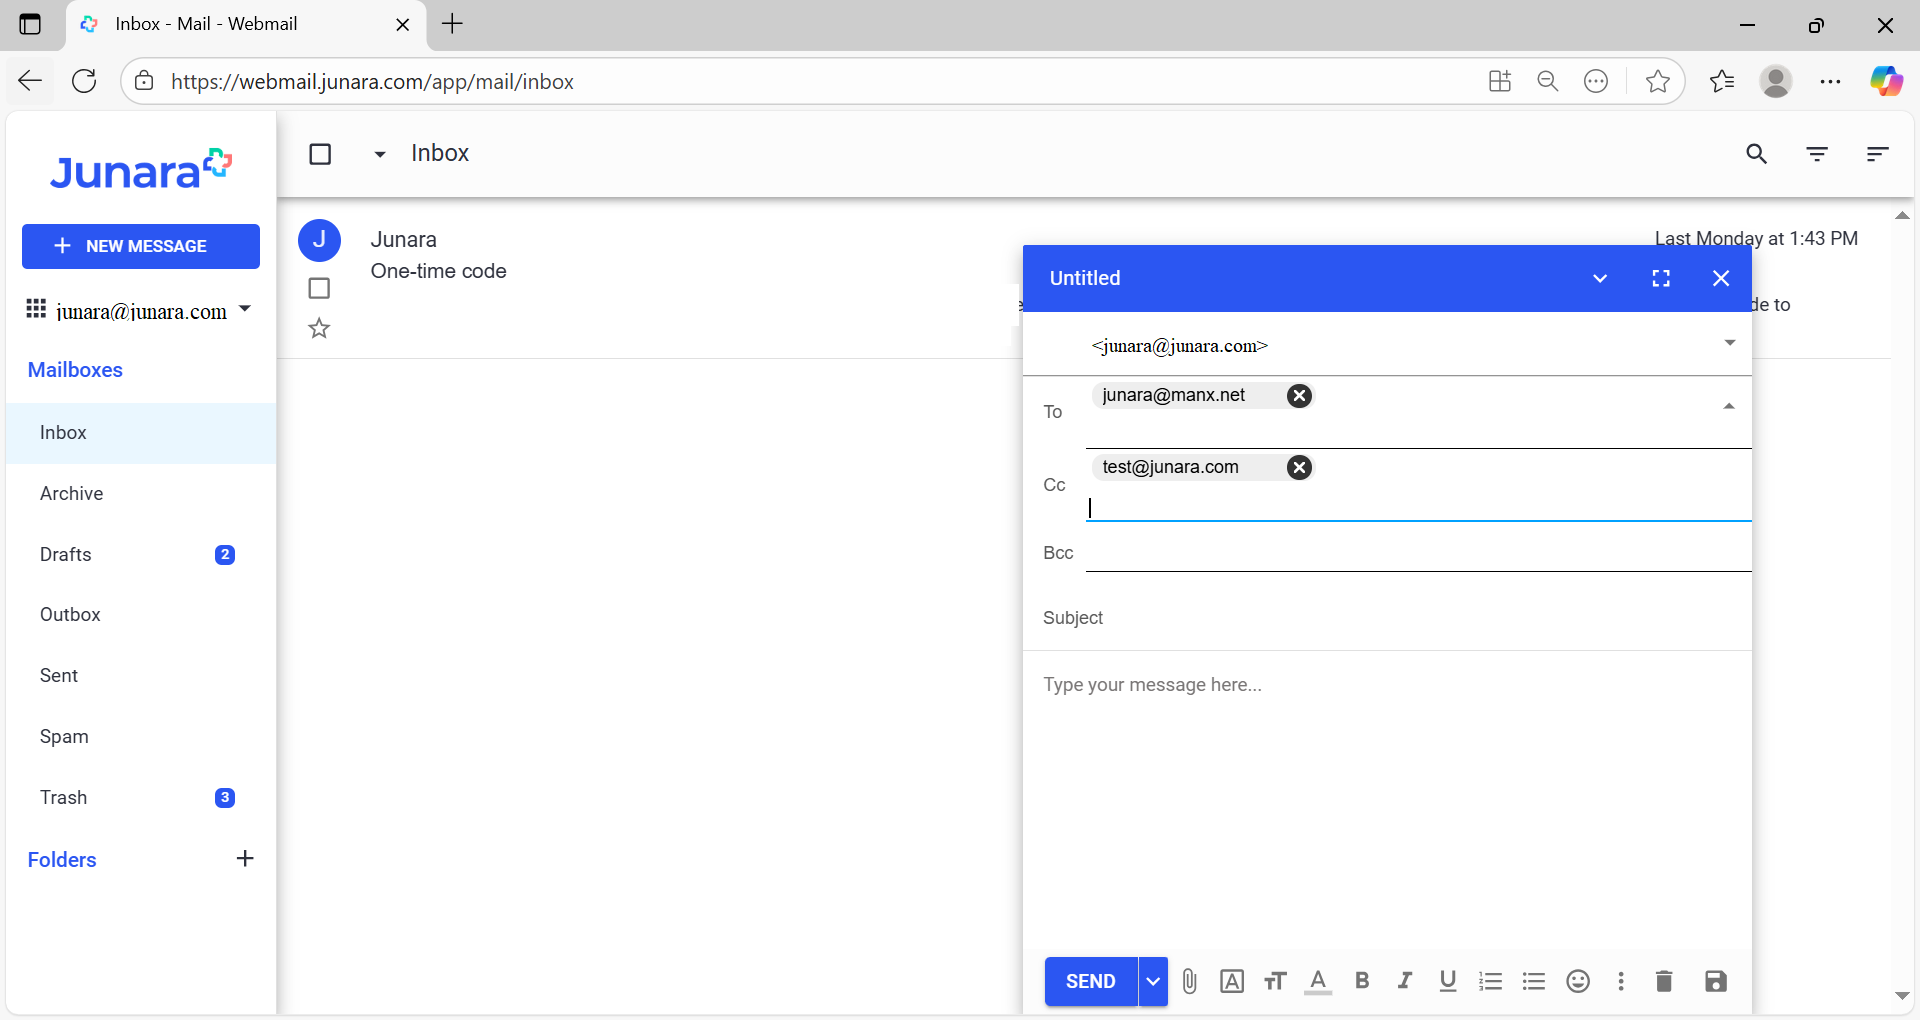Viewport: 1920px width, 1020px height.
Task: Open the junara@junara.com account dropdown
Action: (x=245, y=309)
